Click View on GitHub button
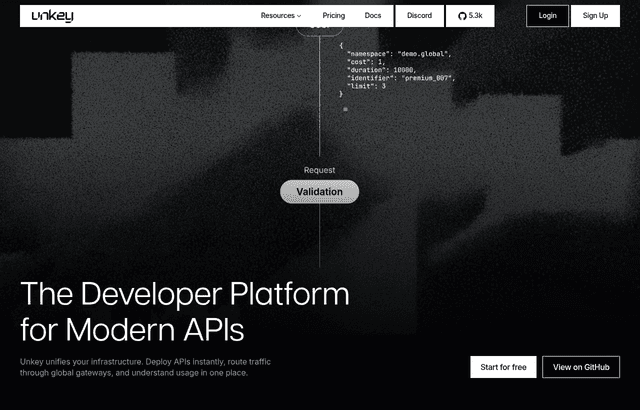The image size is (640, 410). click(581, 367)
